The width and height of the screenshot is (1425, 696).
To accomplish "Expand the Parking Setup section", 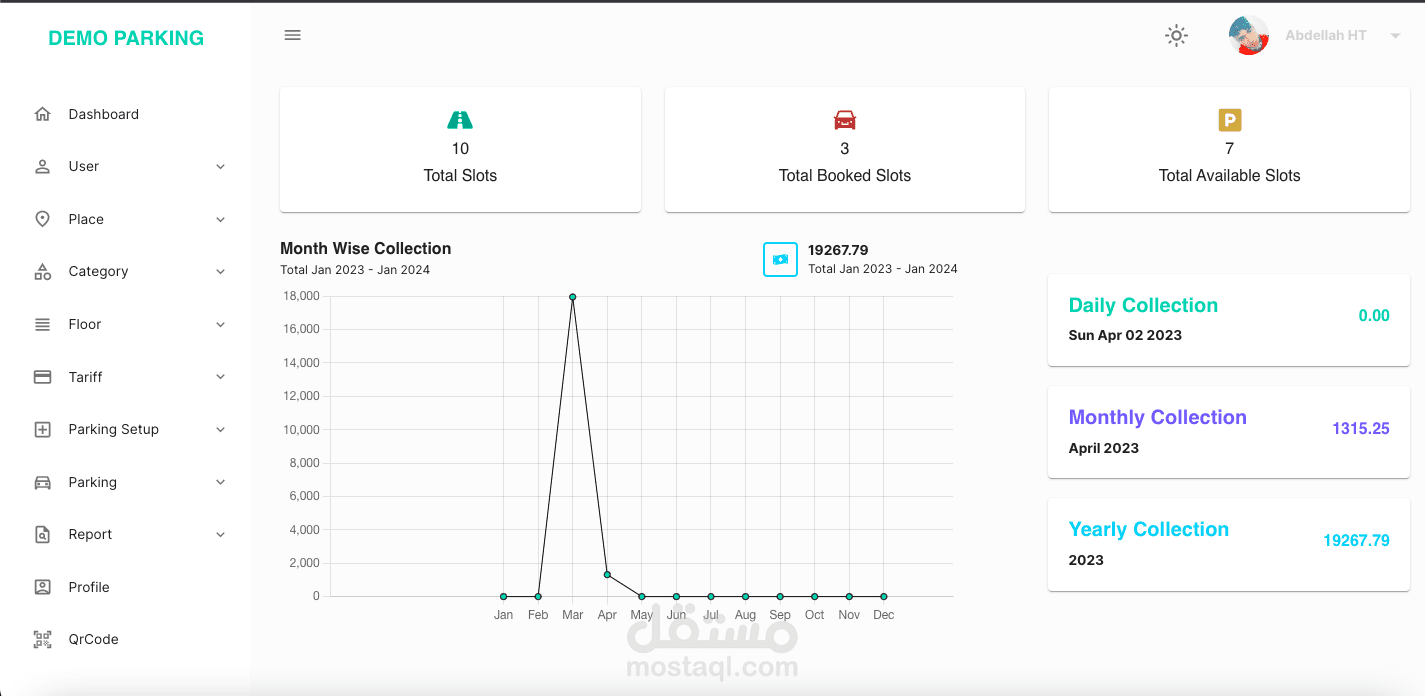I will pyautogui.click(x=220, y=429).
